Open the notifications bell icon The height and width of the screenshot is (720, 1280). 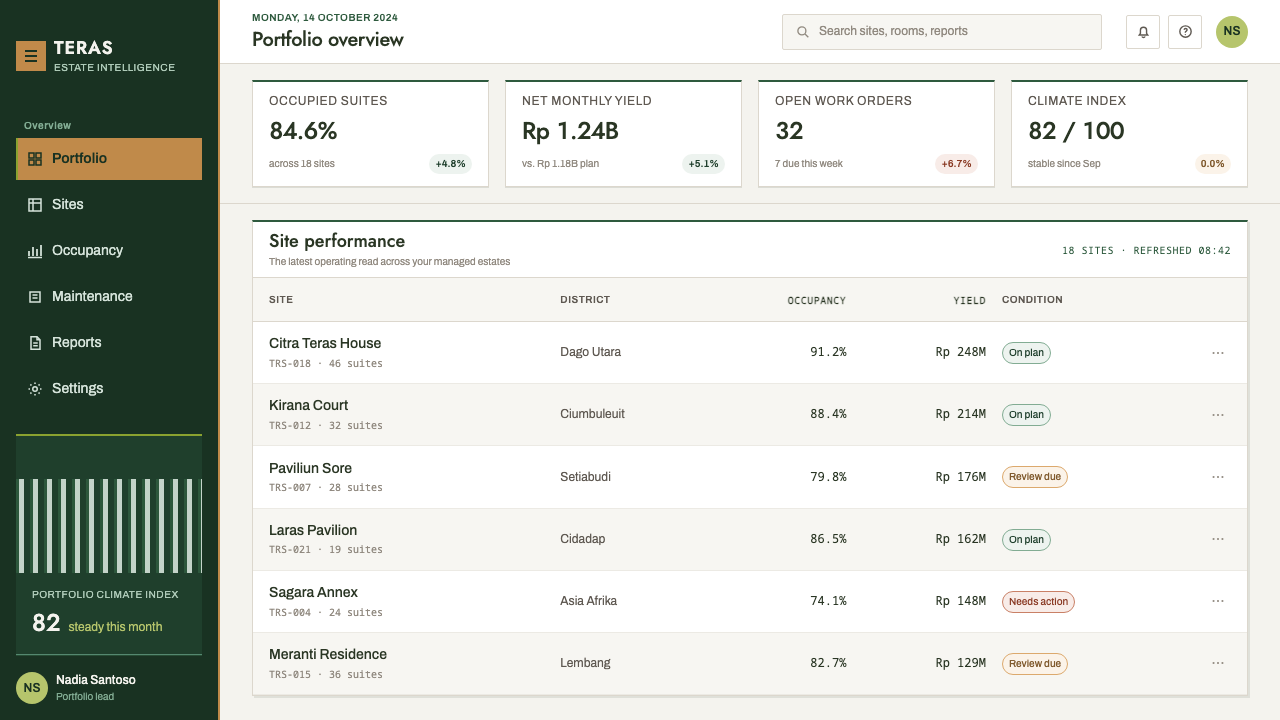coord(1143,32)
